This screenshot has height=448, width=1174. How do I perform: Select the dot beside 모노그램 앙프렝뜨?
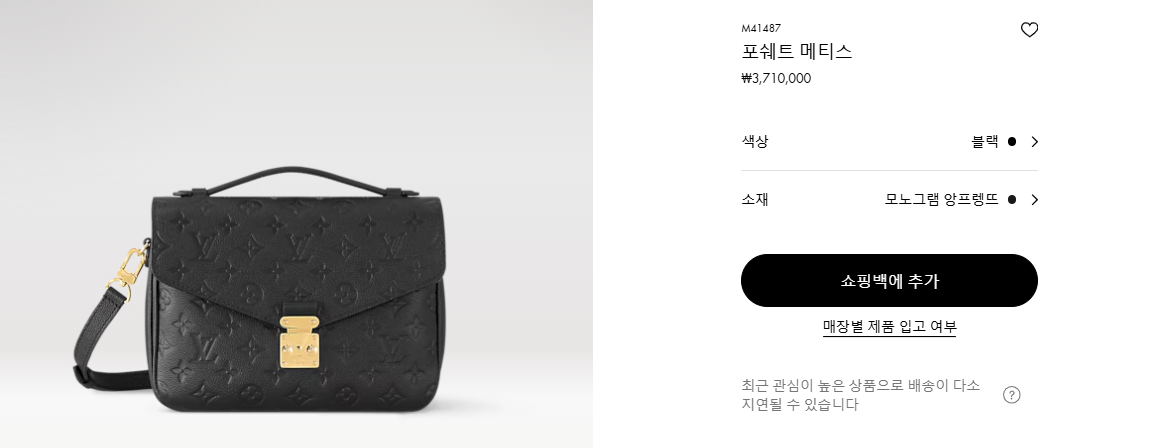tap(1012, 199)
